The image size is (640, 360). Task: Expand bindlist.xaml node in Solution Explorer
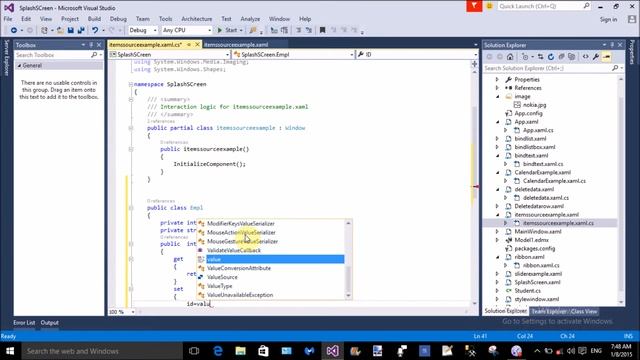[497, 139]
